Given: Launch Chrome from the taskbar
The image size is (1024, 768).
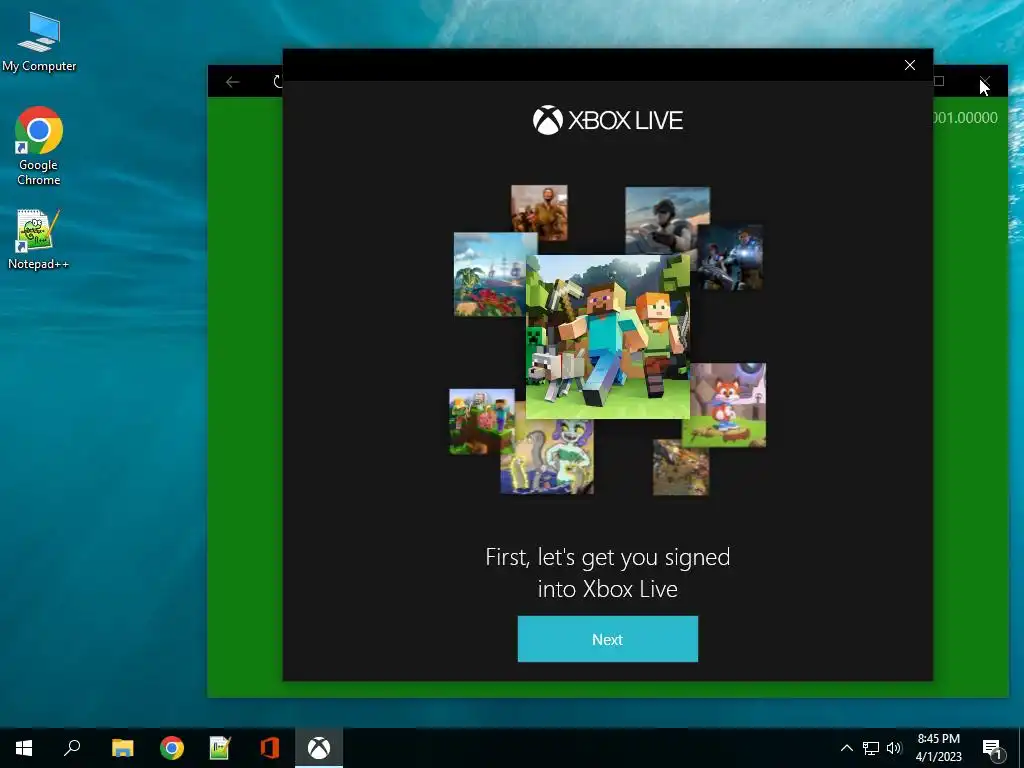Looking at the screenshot, I should tap(172, 748).
